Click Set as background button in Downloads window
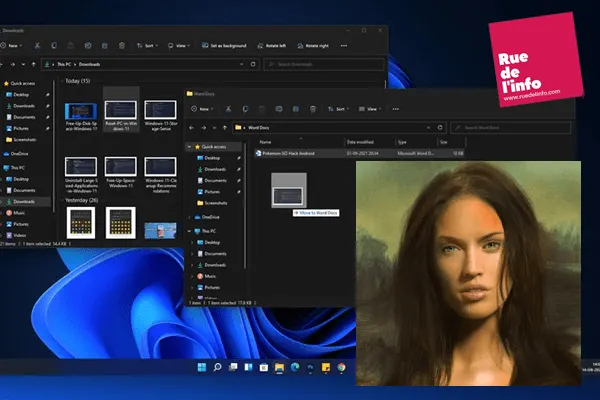Screen dimensions: 600x400 coord(224,46)
